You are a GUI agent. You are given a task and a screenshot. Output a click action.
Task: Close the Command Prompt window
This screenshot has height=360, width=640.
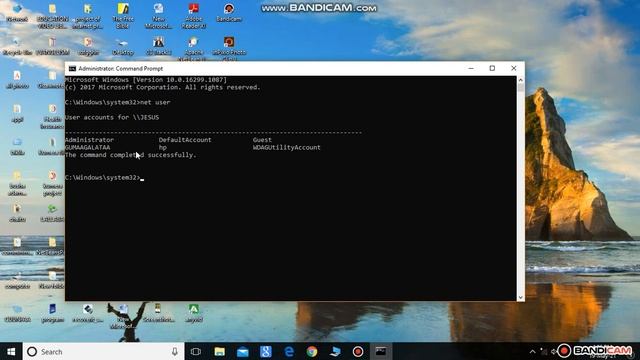coord(514,68)
